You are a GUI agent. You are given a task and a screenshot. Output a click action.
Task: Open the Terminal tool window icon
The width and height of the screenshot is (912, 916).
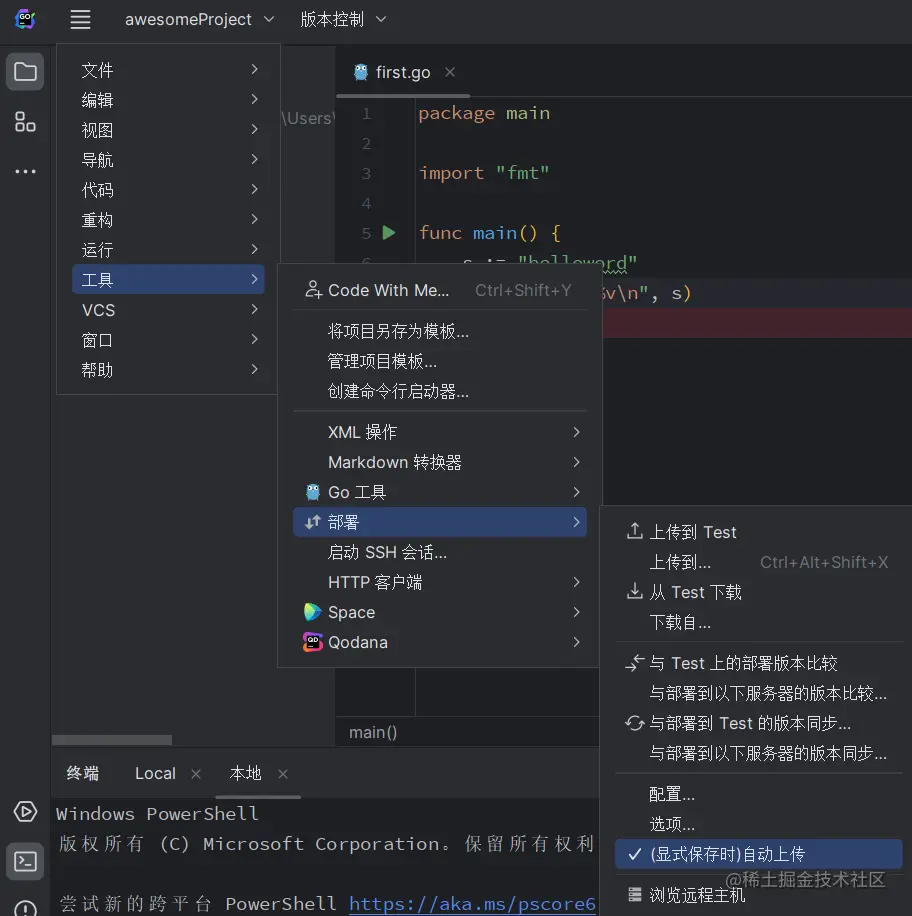click(x=25, y=861)
